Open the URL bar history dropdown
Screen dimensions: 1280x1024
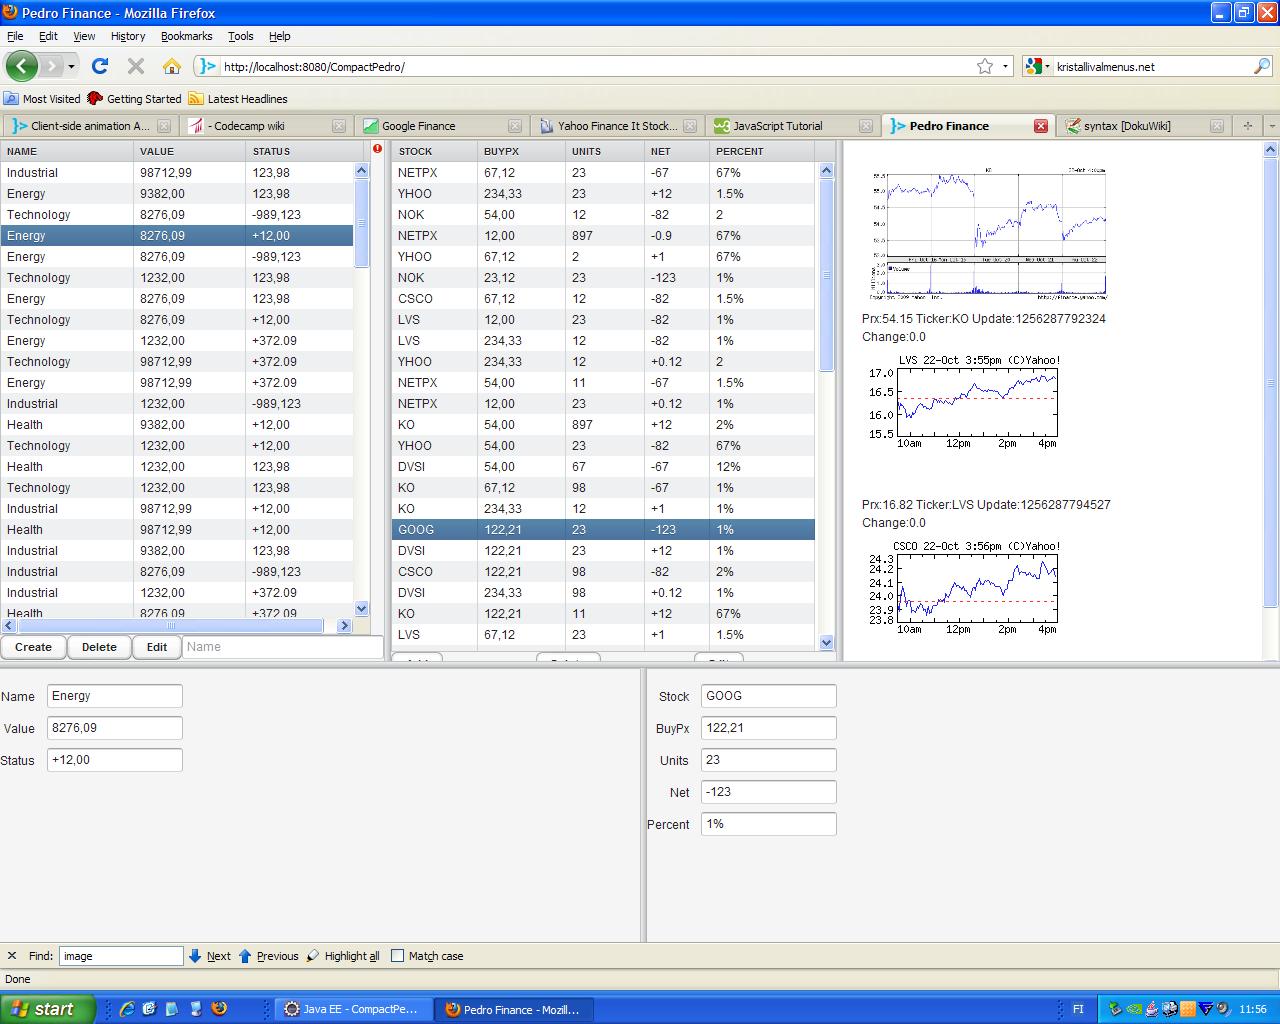click(1005, 66)
